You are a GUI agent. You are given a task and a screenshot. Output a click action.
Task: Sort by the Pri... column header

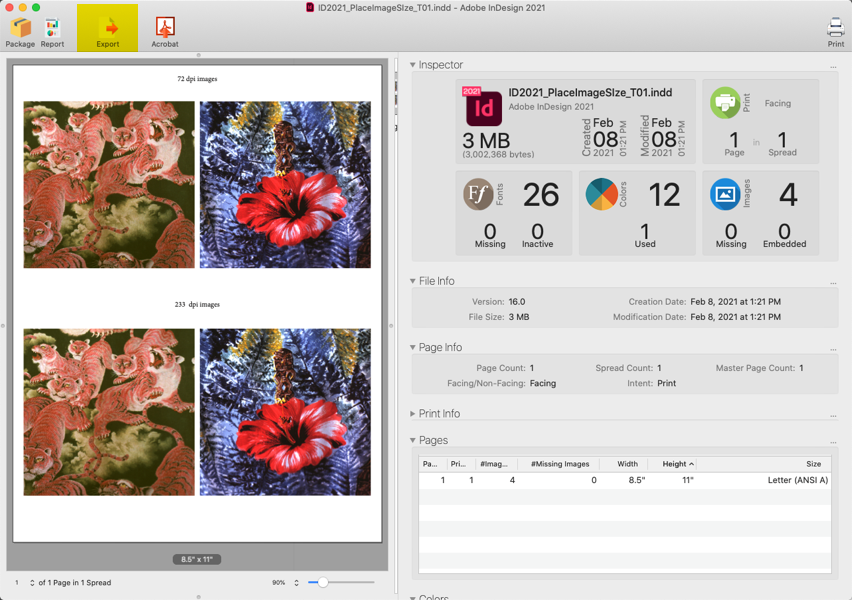[461, 464]
